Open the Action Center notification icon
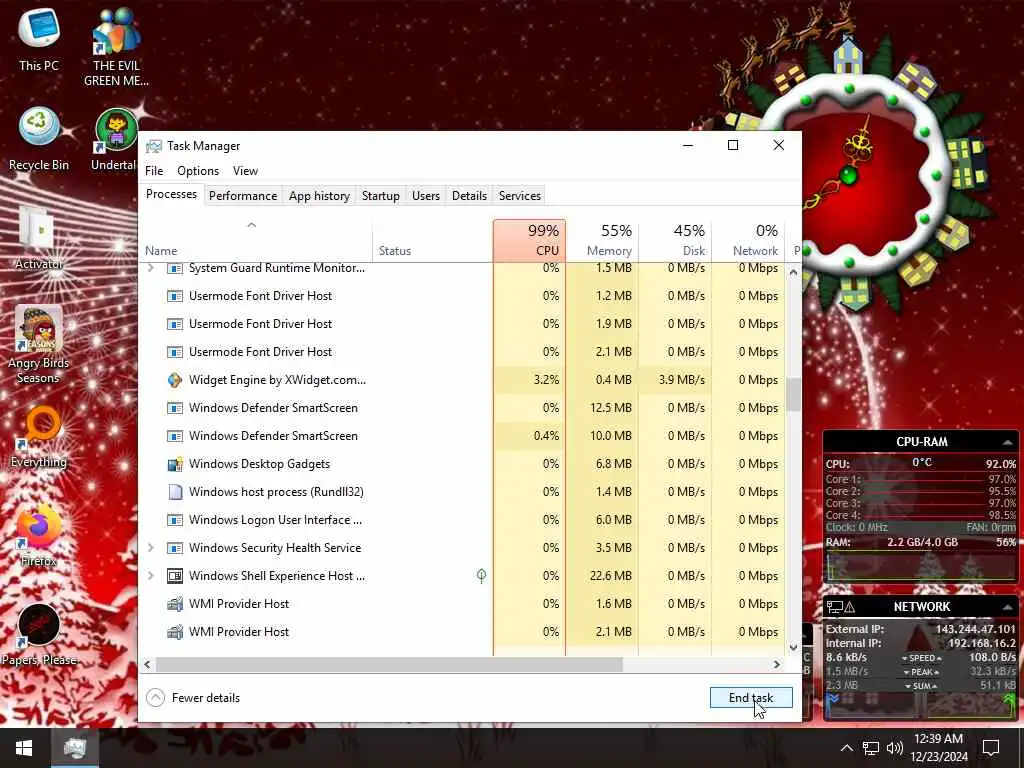Viewport: 1024px width, 768px height. [991, 748]
